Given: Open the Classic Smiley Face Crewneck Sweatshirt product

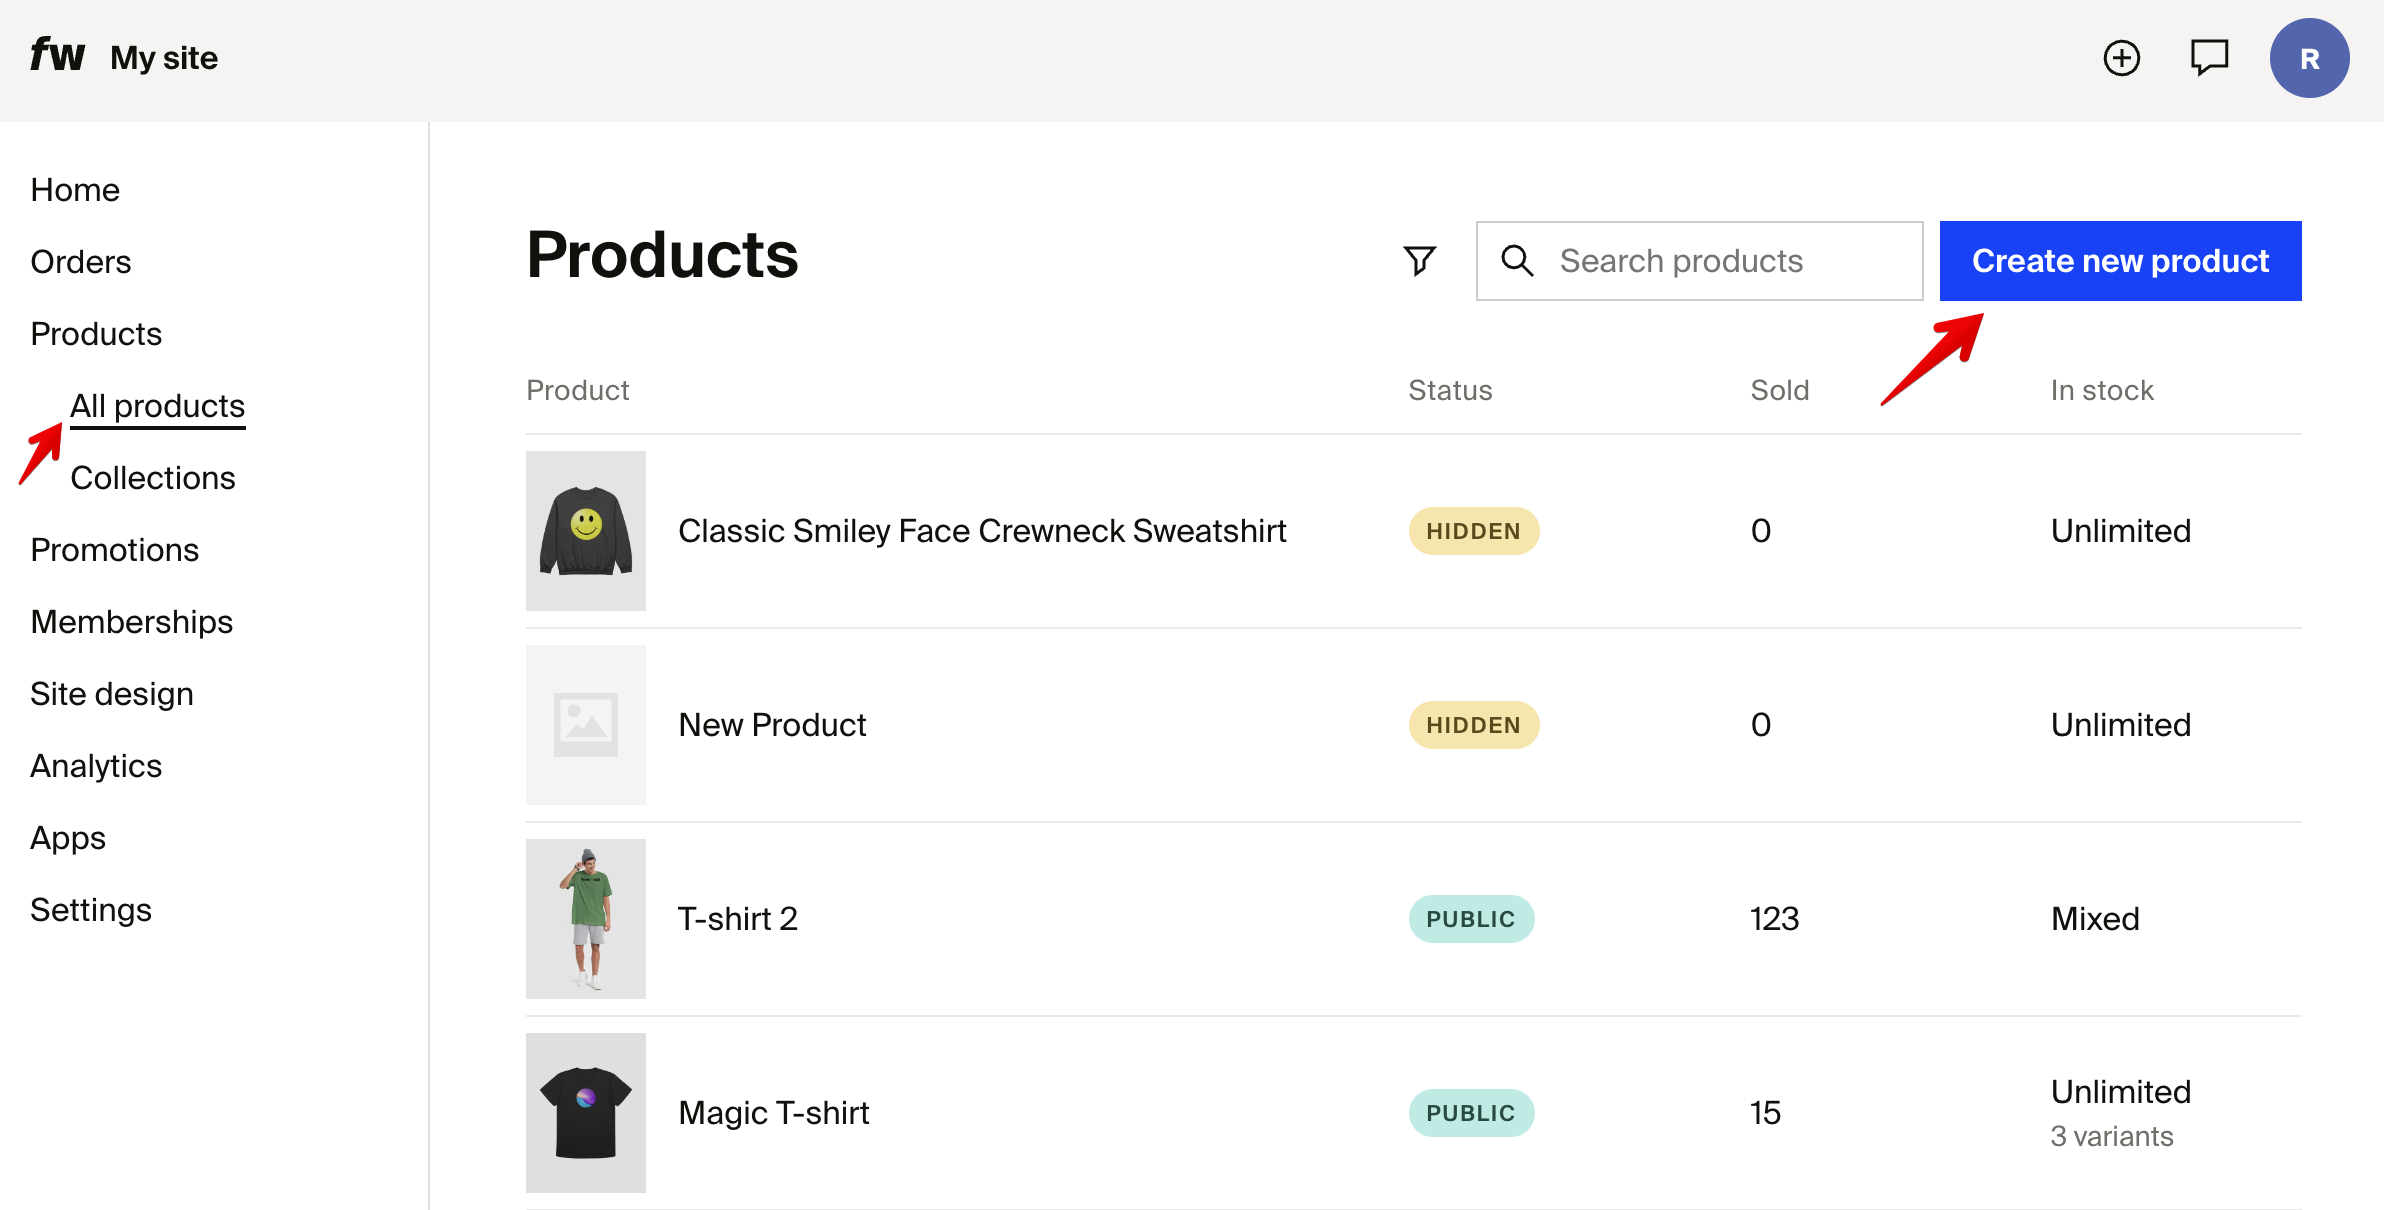Looking at the screenshot, I should click(981, 530).
